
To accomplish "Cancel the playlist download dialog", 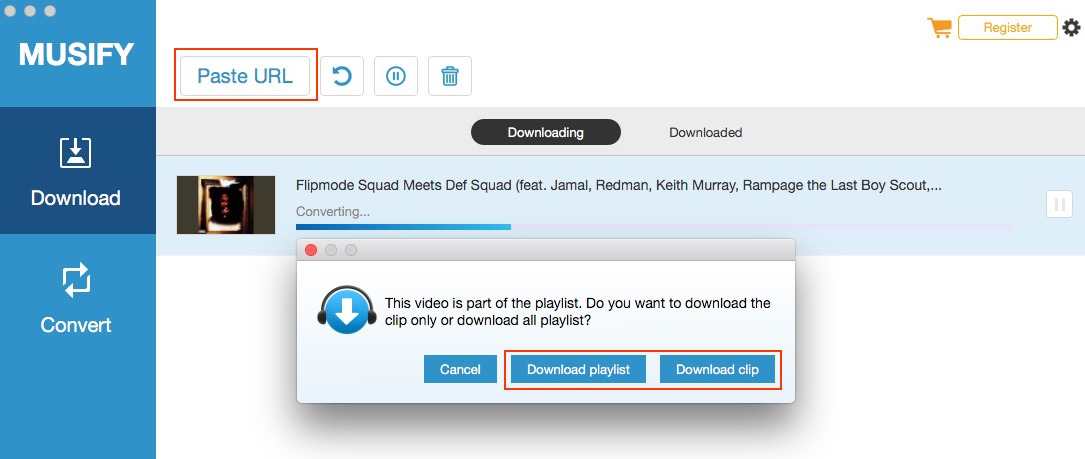I will click(x=460, y=369).
